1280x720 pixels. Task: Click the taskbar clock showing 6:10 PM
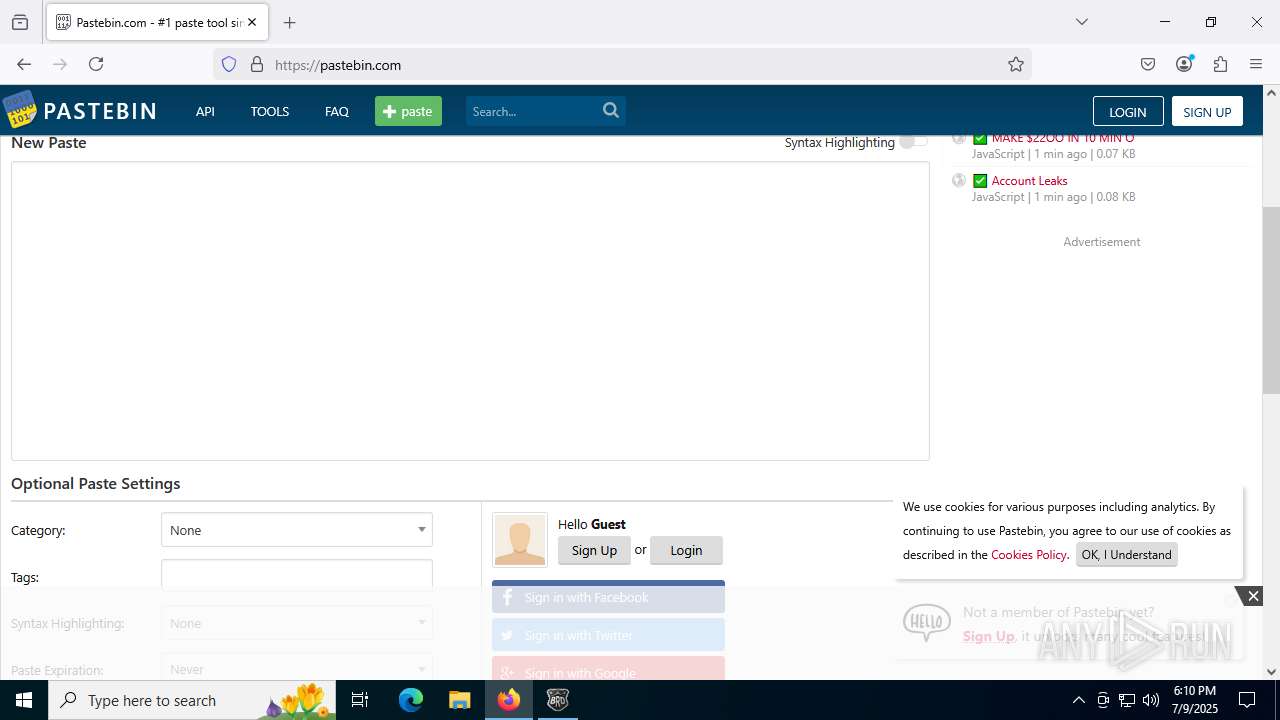pos(1194,700)
